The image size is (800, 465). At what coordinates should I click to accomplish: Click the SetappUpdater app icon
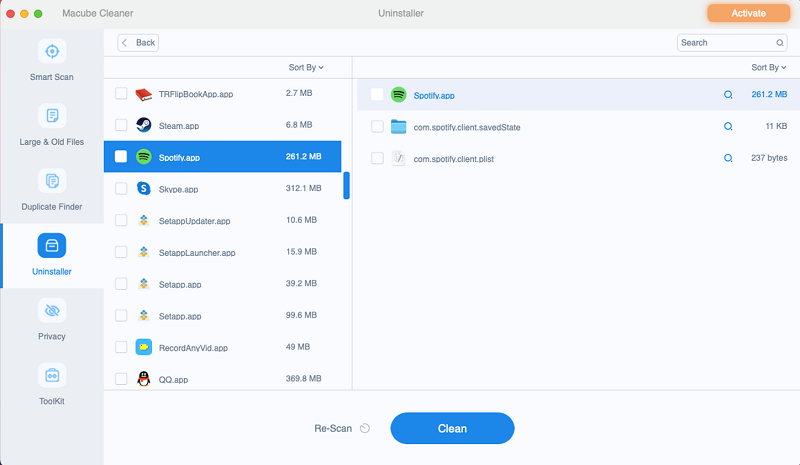point(144,220)
